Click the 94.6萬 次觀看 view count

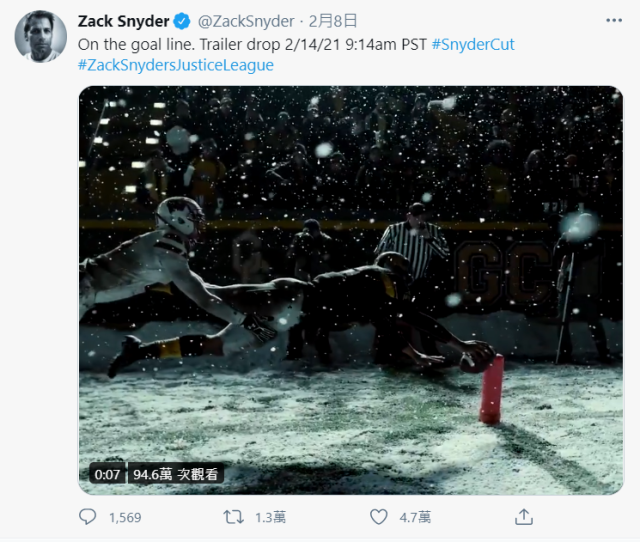[x=173, y=474]
